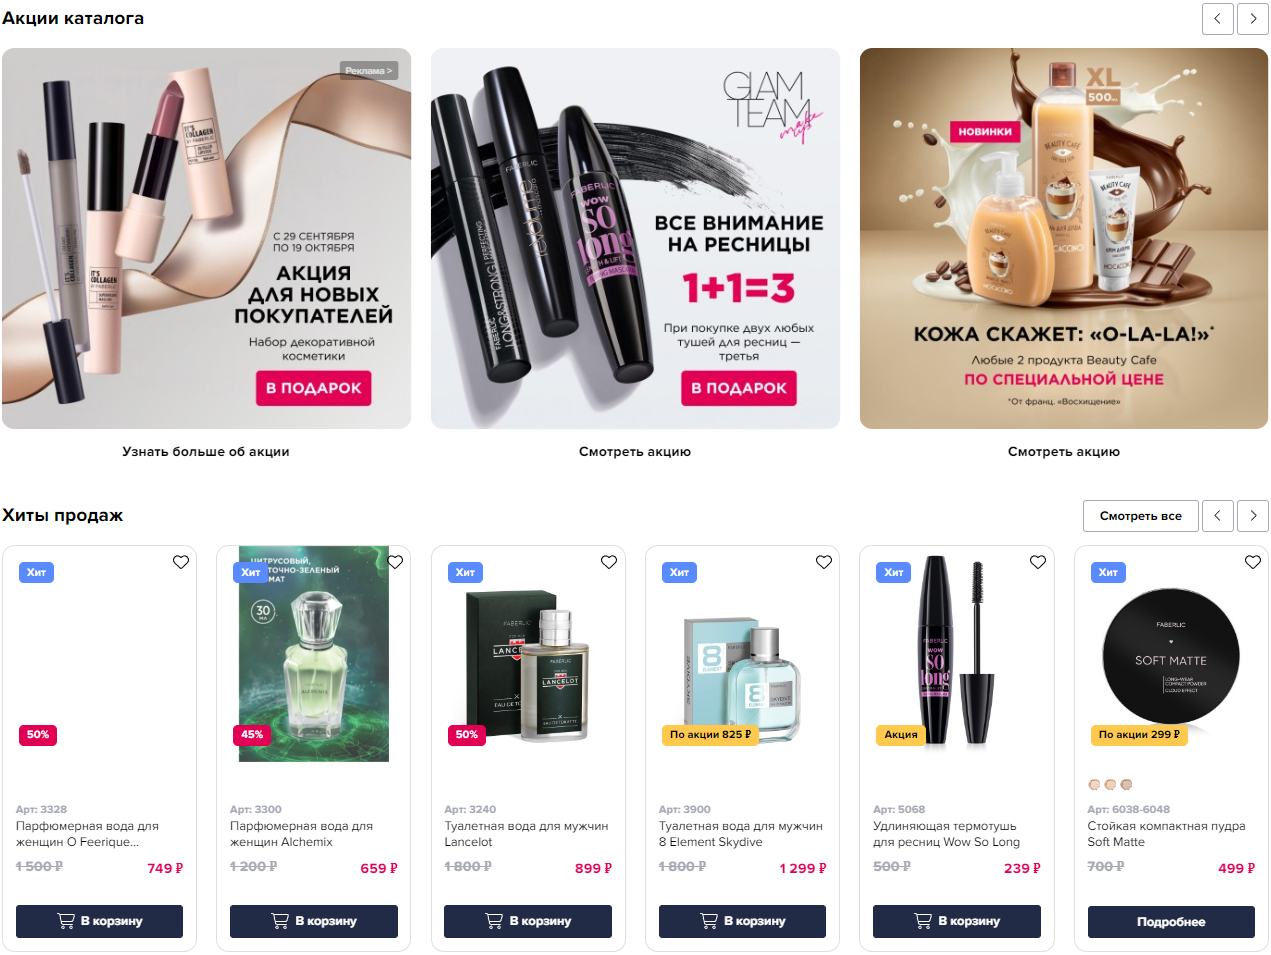Toggle favorite heart on Alchemix perfume
The height and width of the screenshot is (955, 1271).
click(x=395, y=562)
